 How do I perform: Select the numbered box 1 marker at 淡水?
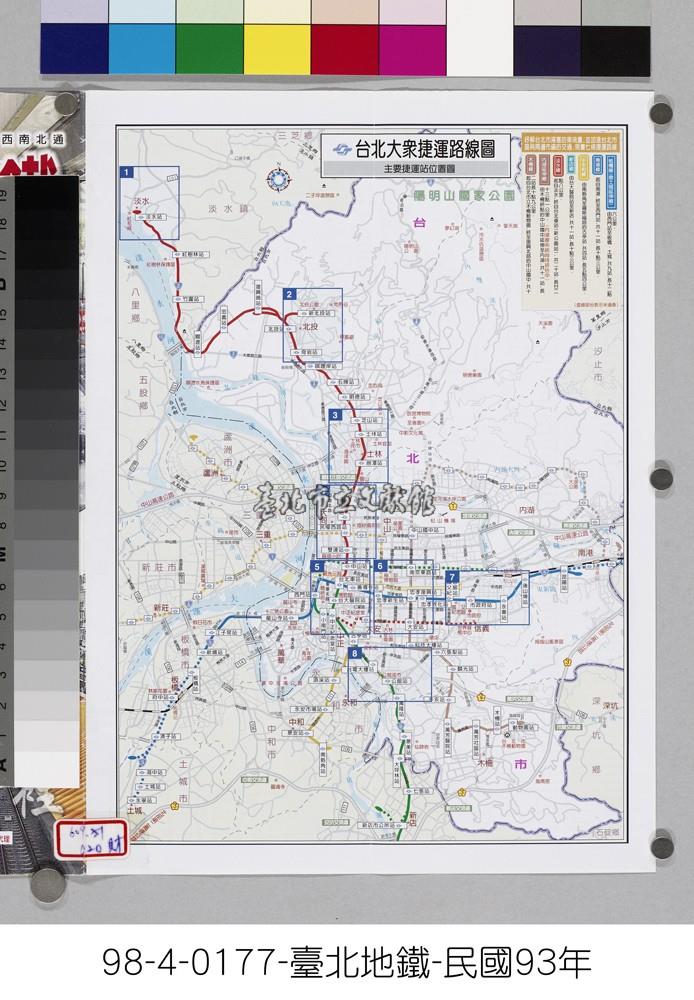point(127,173)
